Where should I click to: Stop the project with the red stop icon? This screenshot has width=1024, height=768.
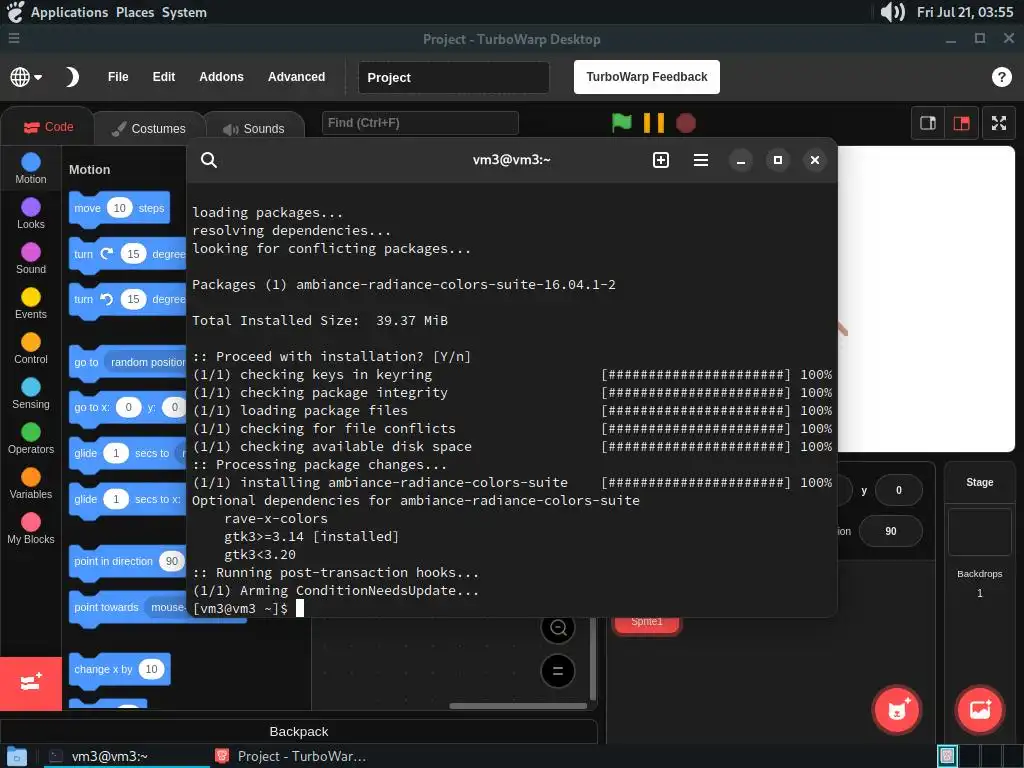[686, 123]
